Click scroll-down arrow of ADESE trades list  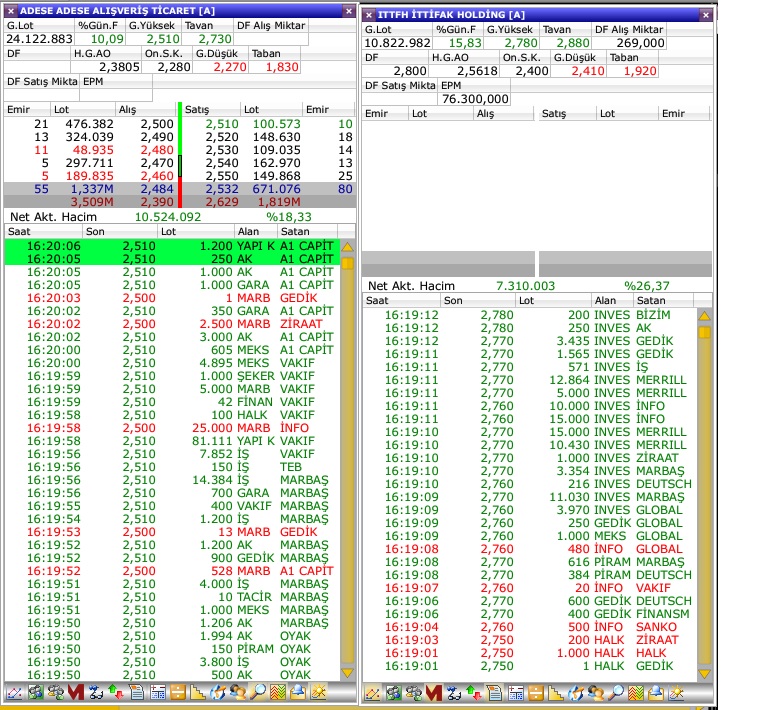347,673
